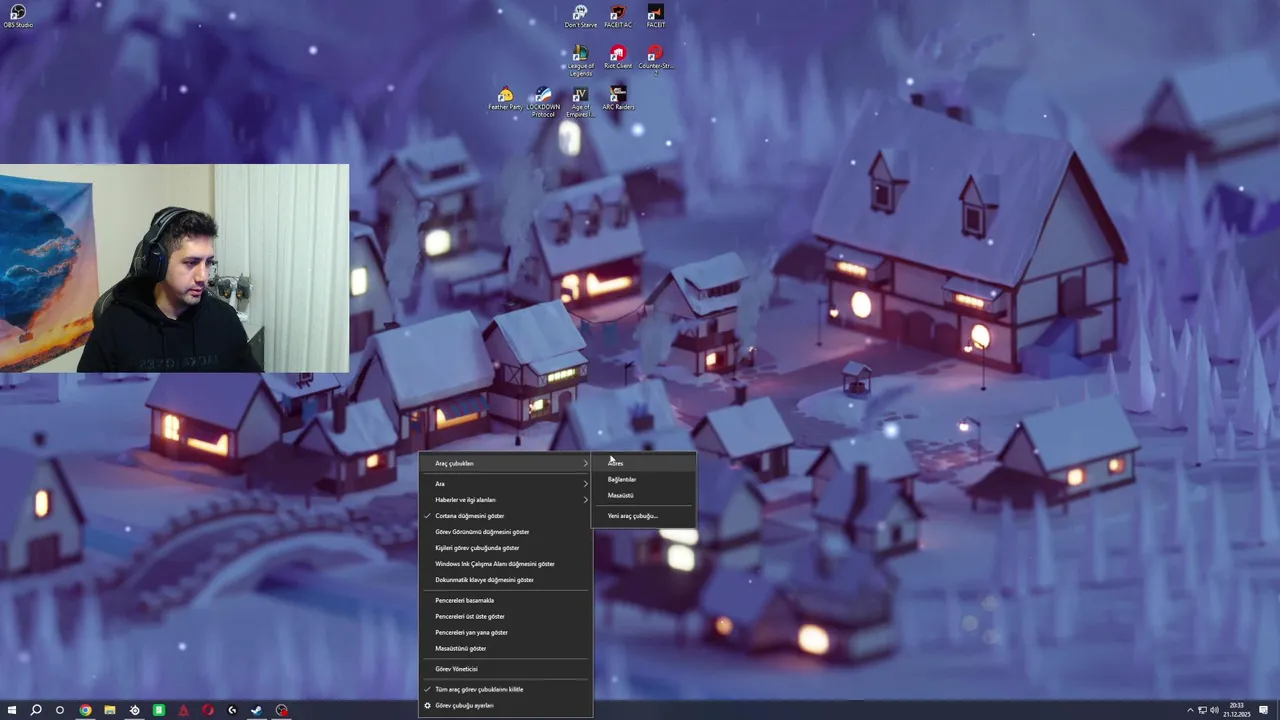Open Steam from the taskbar
Viewport: 1280px width, 720px height.
(x=256, y=710)
